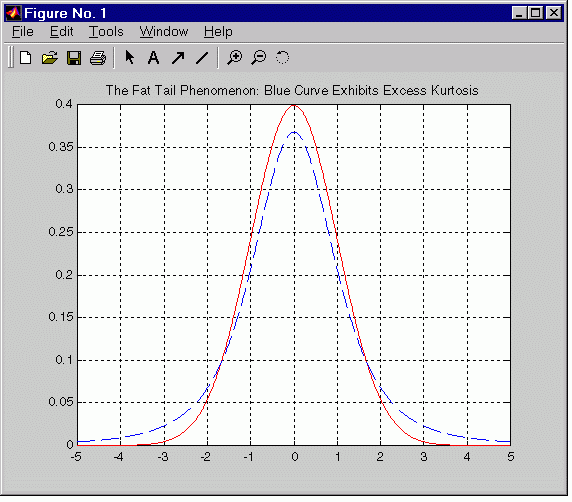Click the New Figure toolbar icon
The image size is (572, 502).
(x=26, y=58)
